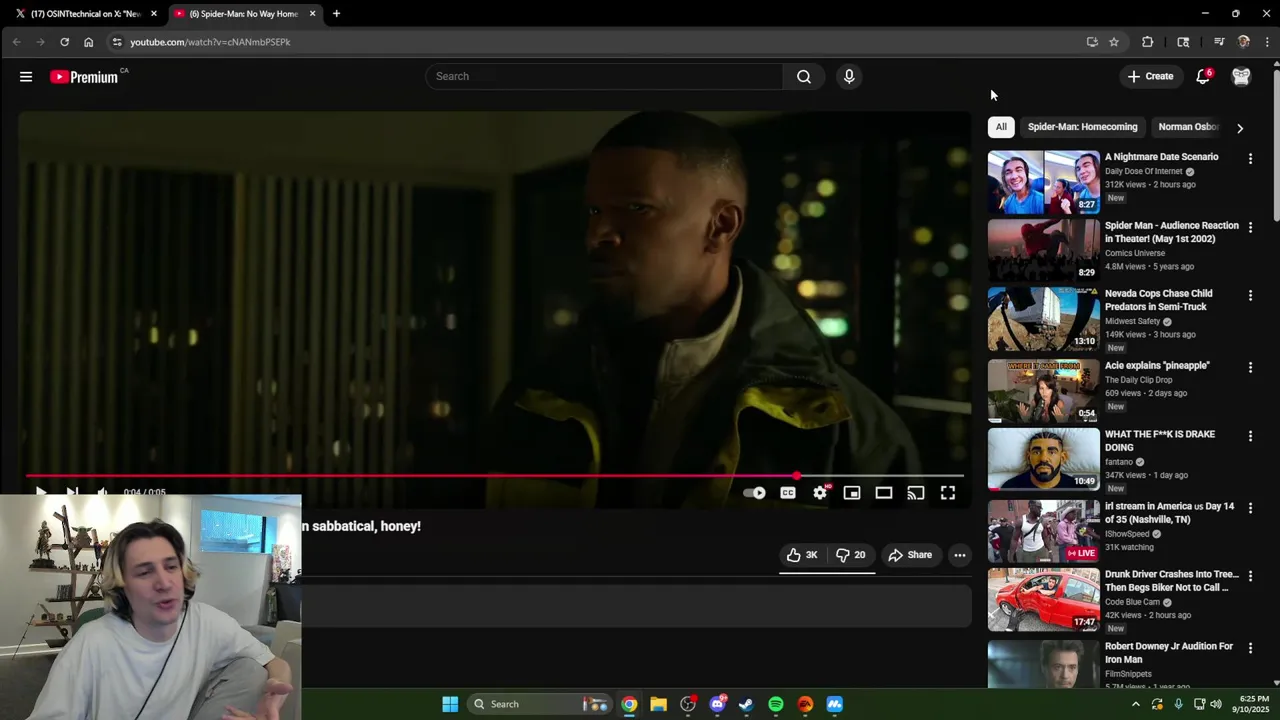
Task: Open the YouTube account avatar menu
Action: 1241,76
